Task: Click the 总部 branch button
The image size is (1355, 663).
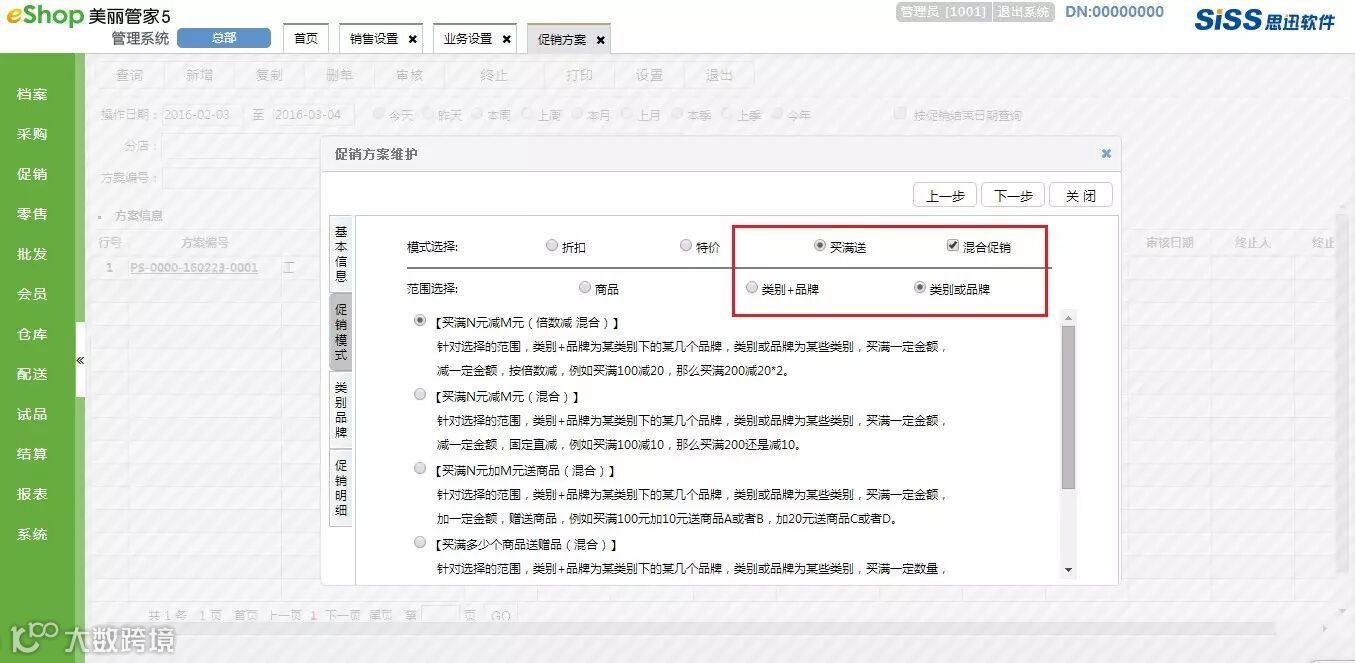Action: click(x=224, y=38)
